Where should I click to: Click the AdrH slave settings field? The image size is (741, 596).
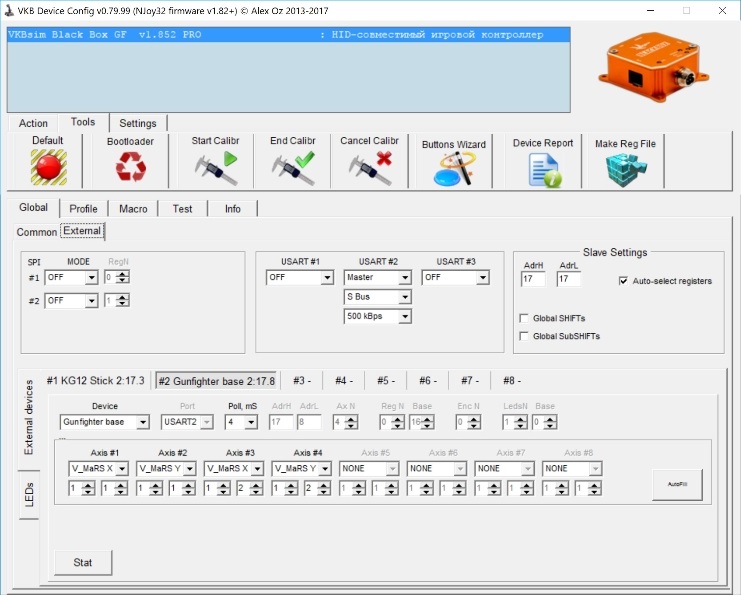533,279
